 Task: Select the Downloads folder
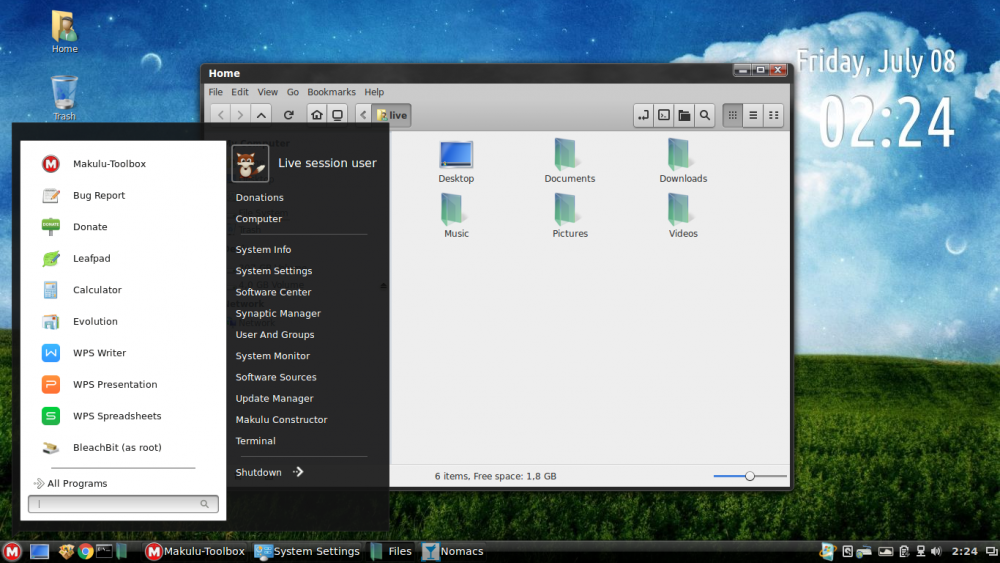tap(683, 162)
